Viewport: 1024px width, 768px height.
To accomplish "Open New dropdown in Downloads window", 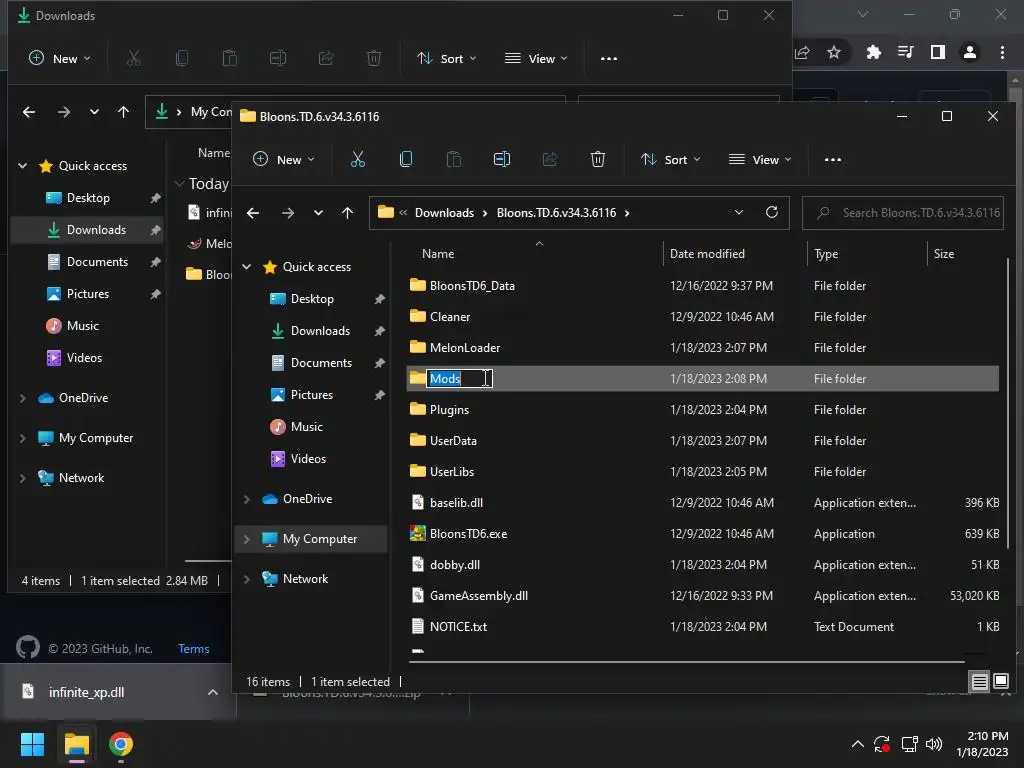I will tap(59, 59).
